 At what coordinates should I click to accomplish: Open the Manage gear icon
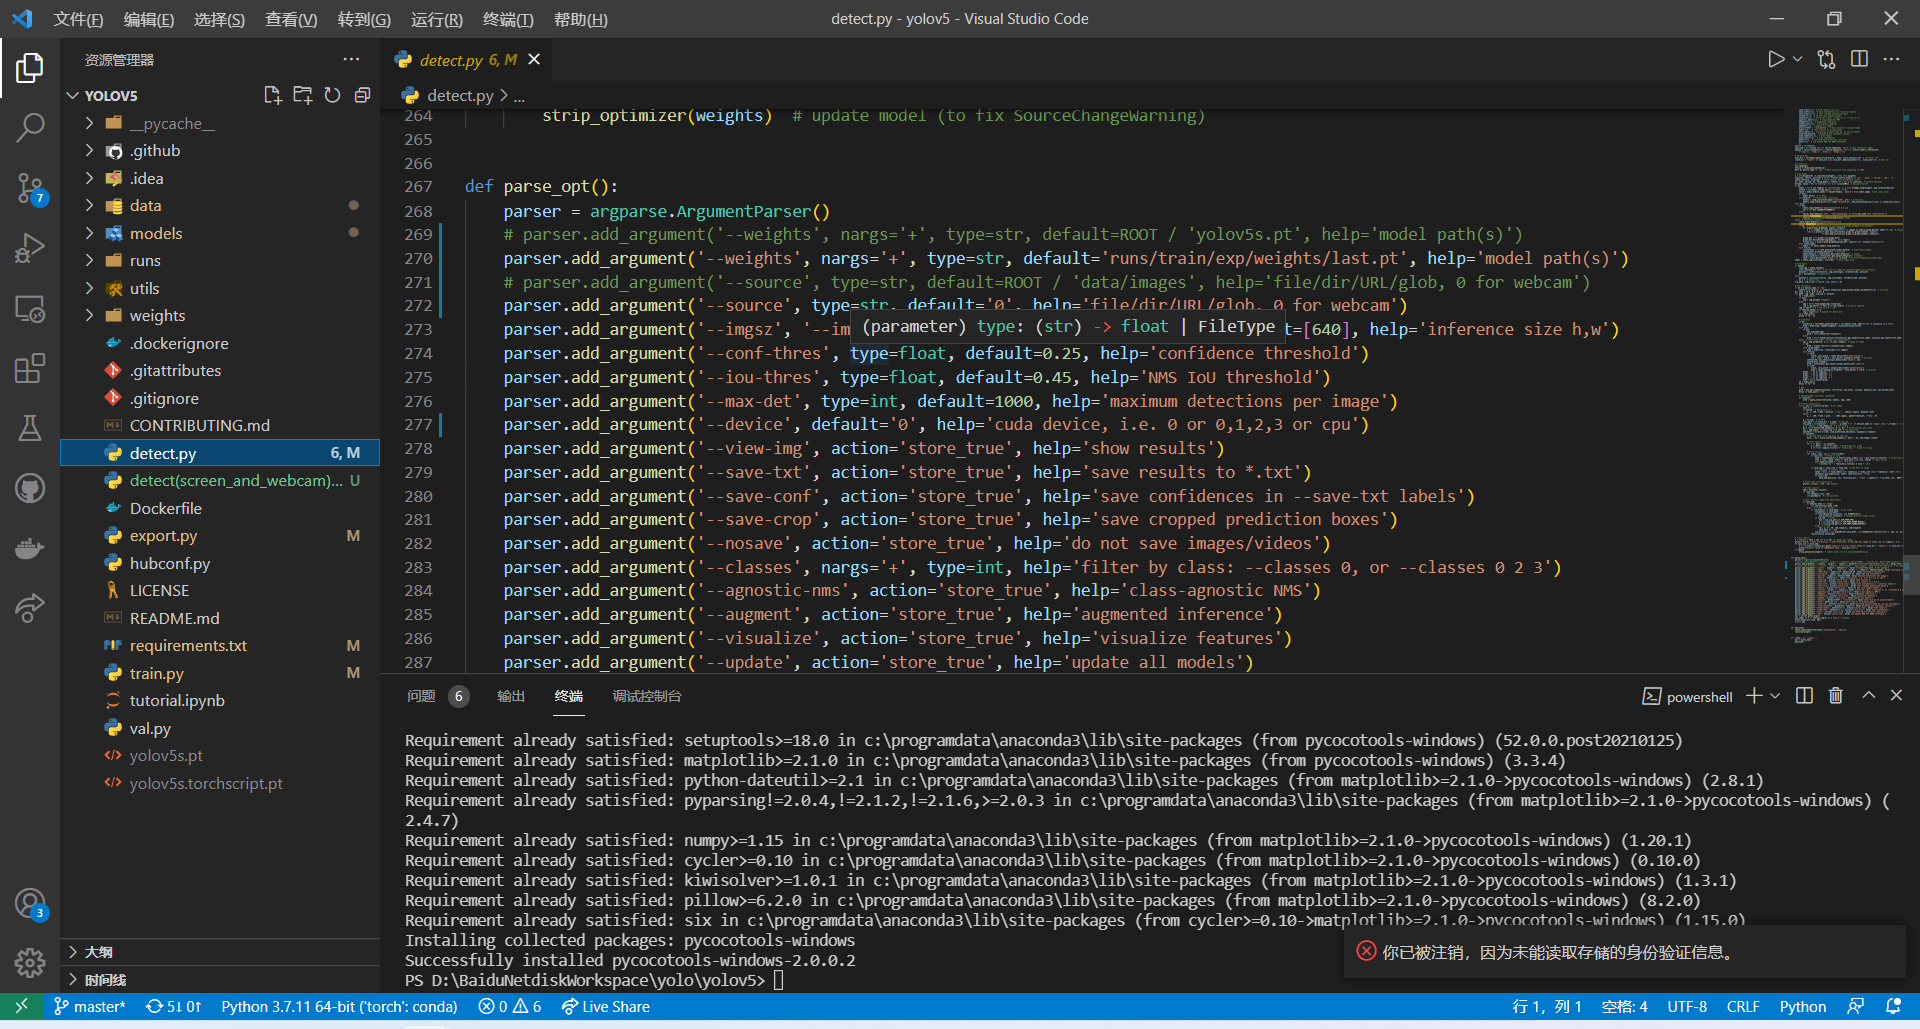click(x=30, y=963)
